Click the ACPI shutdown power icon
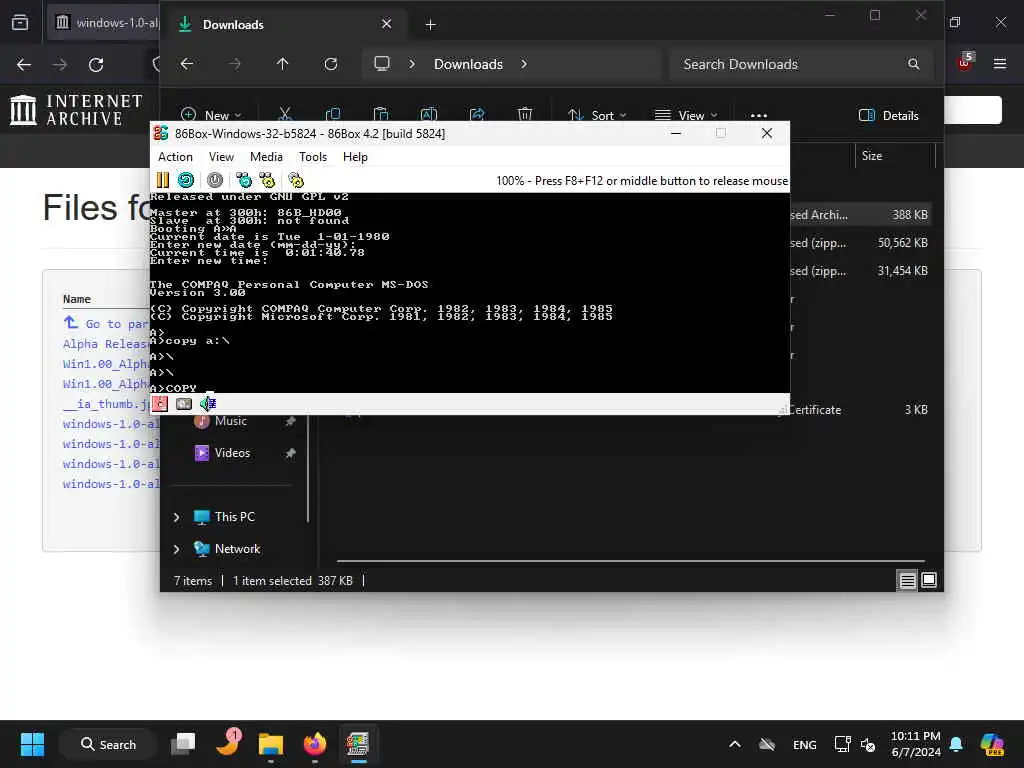1024x768 pixels. tap(215, 180)
